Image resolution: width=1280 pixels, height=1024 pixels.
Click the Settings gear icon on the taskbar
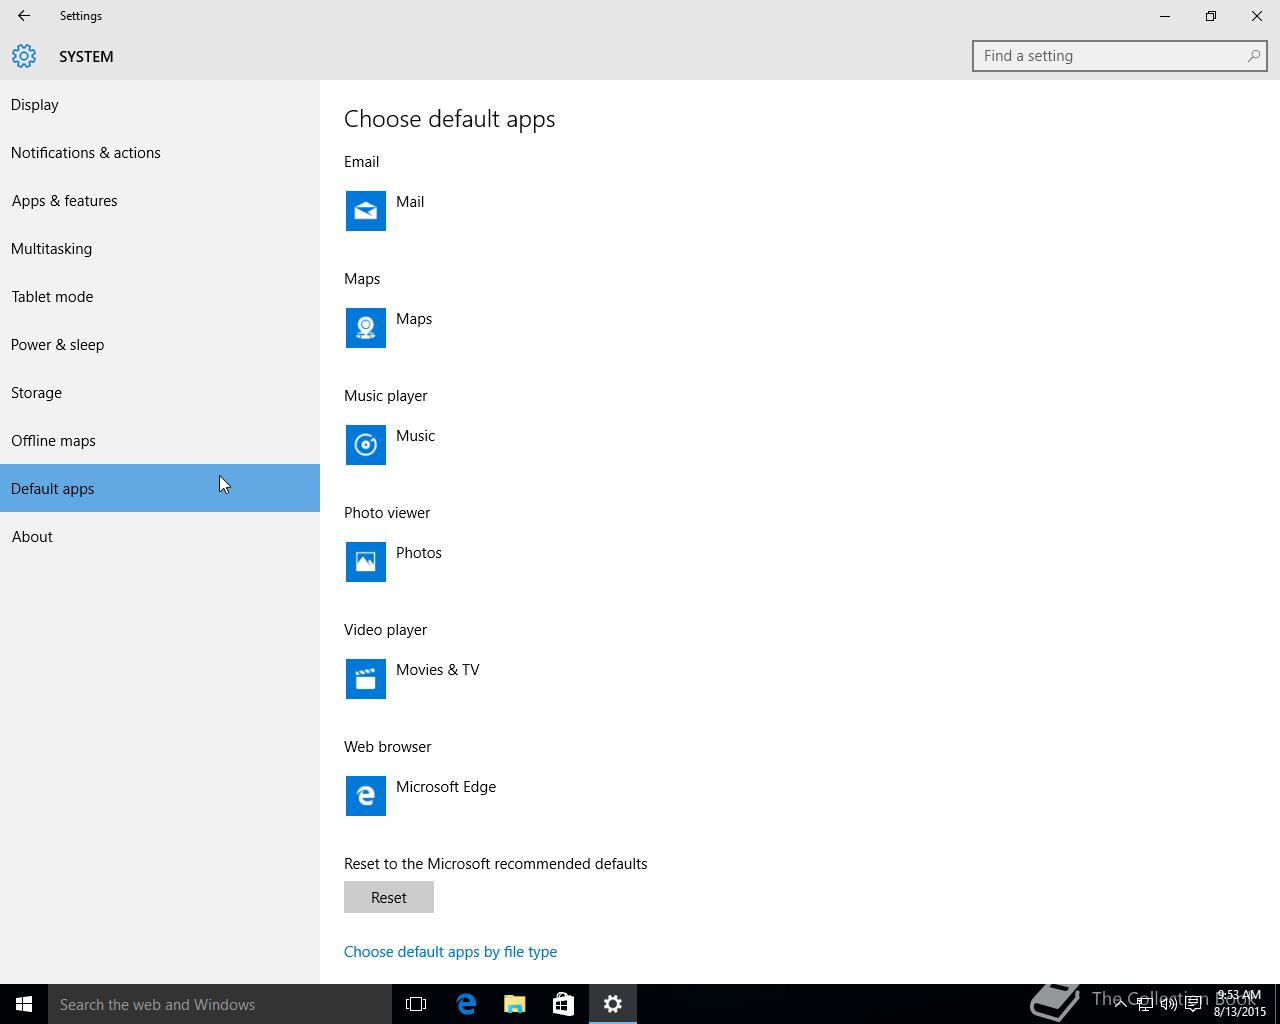click(613, 1004)
